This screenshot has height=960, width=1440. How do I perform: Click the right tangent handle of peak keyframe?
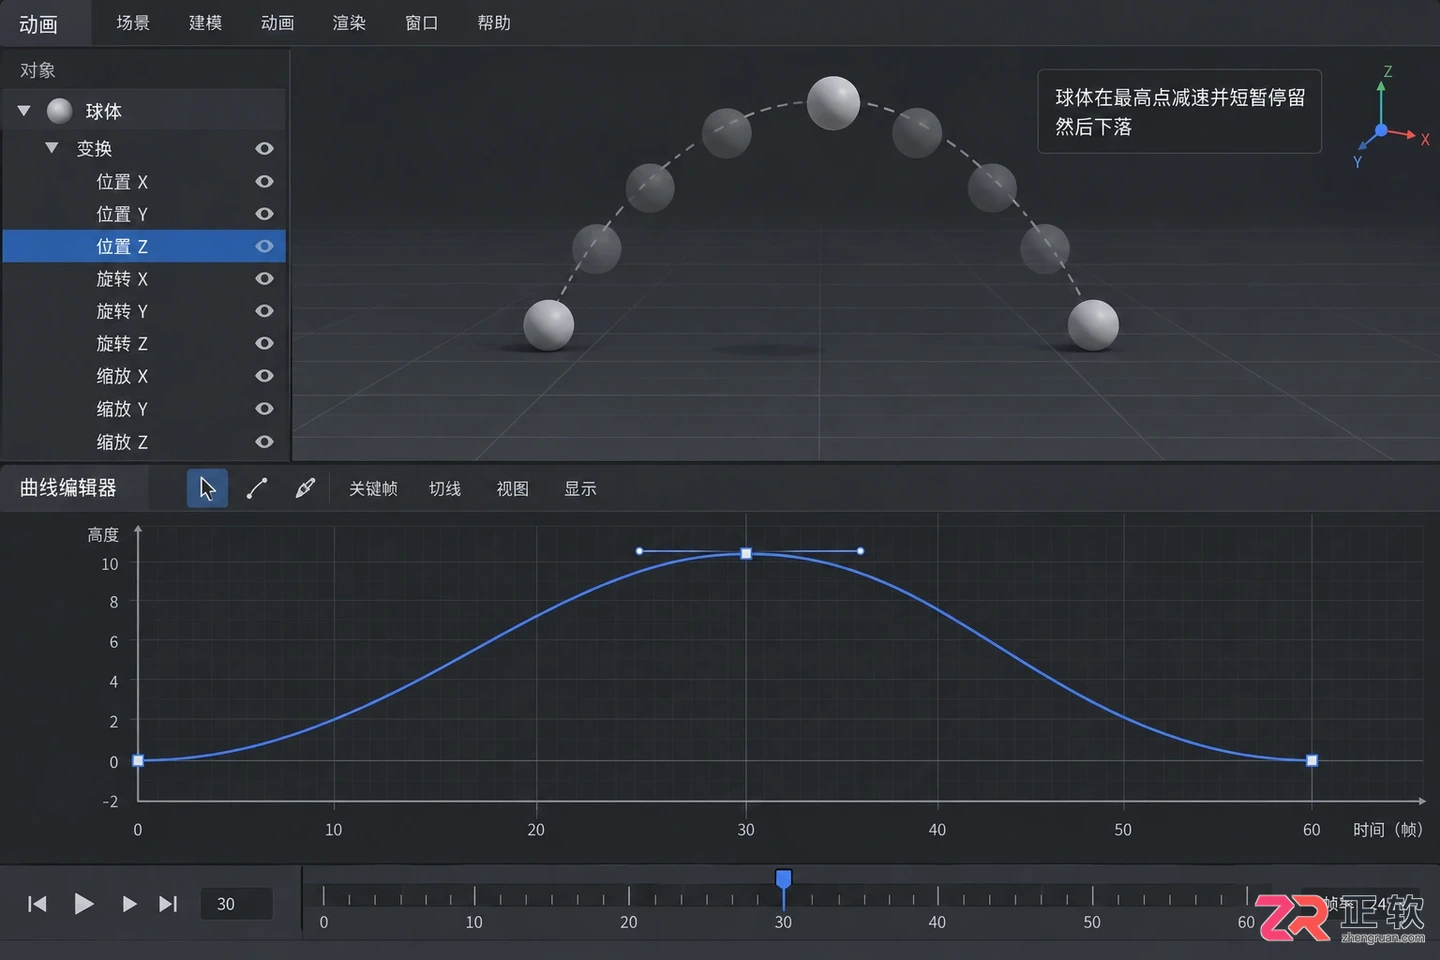click(861, 551)
